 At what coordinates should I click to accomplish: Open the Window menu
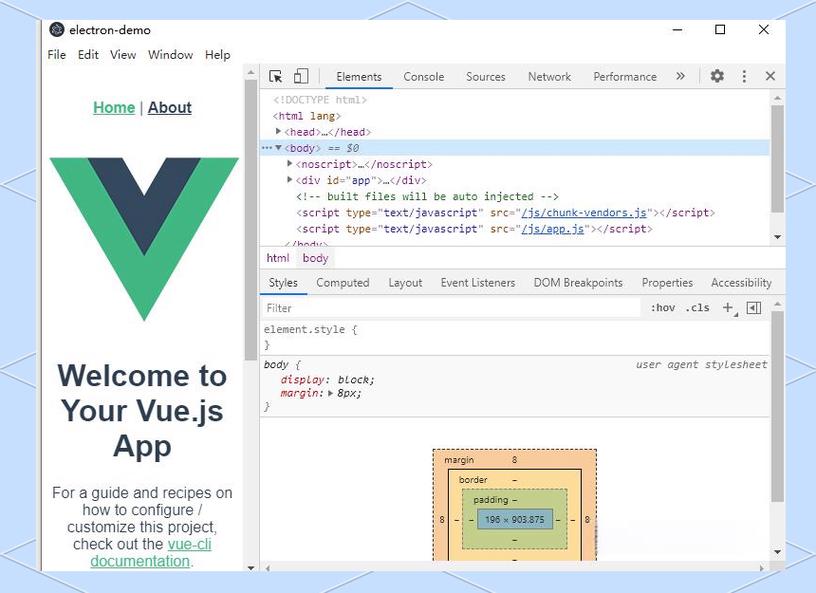tap(170, 55)
